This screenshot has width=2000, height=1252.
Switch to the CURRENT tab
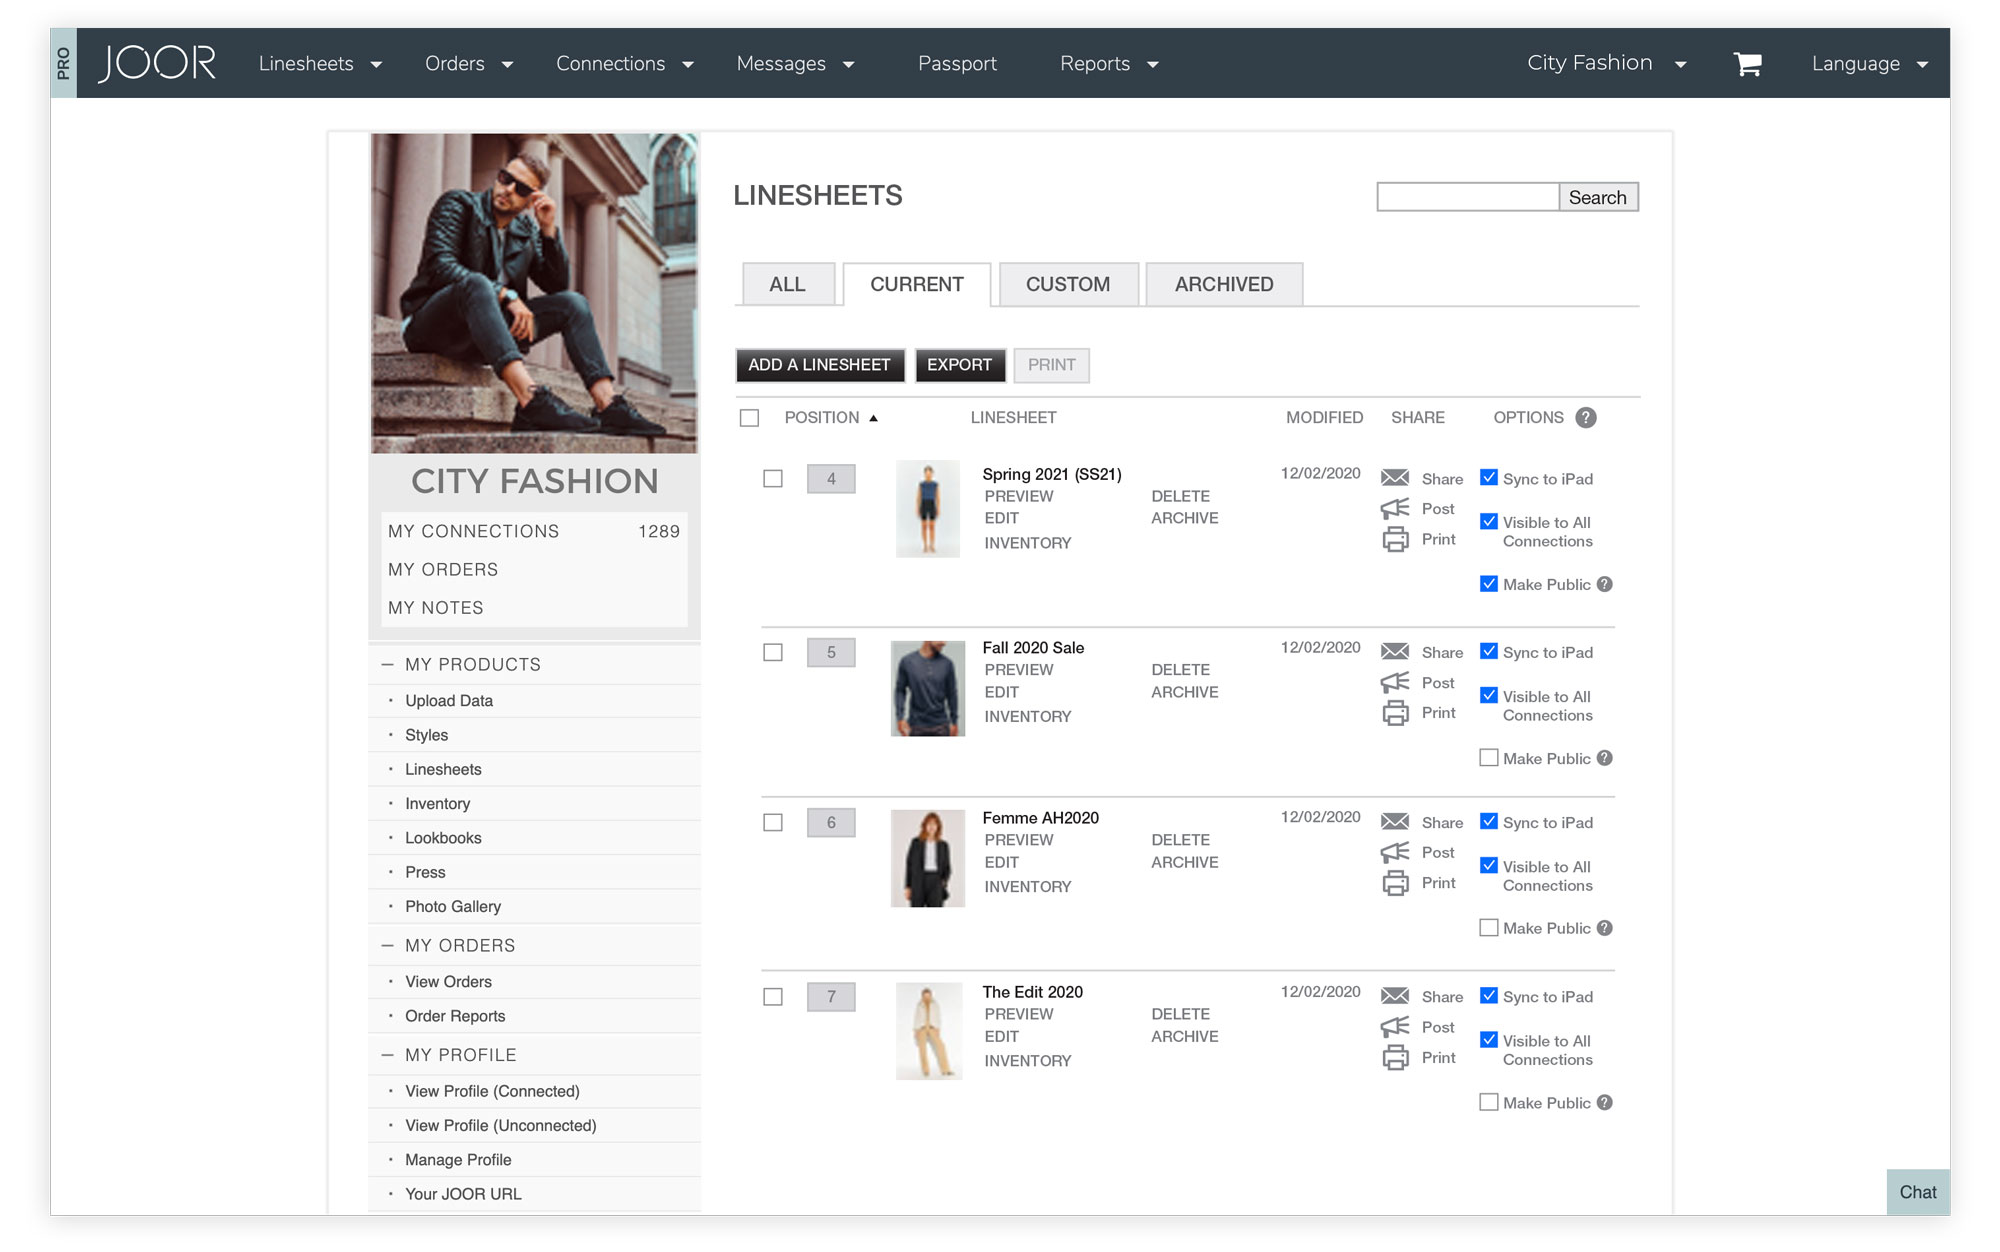[917, 284]
